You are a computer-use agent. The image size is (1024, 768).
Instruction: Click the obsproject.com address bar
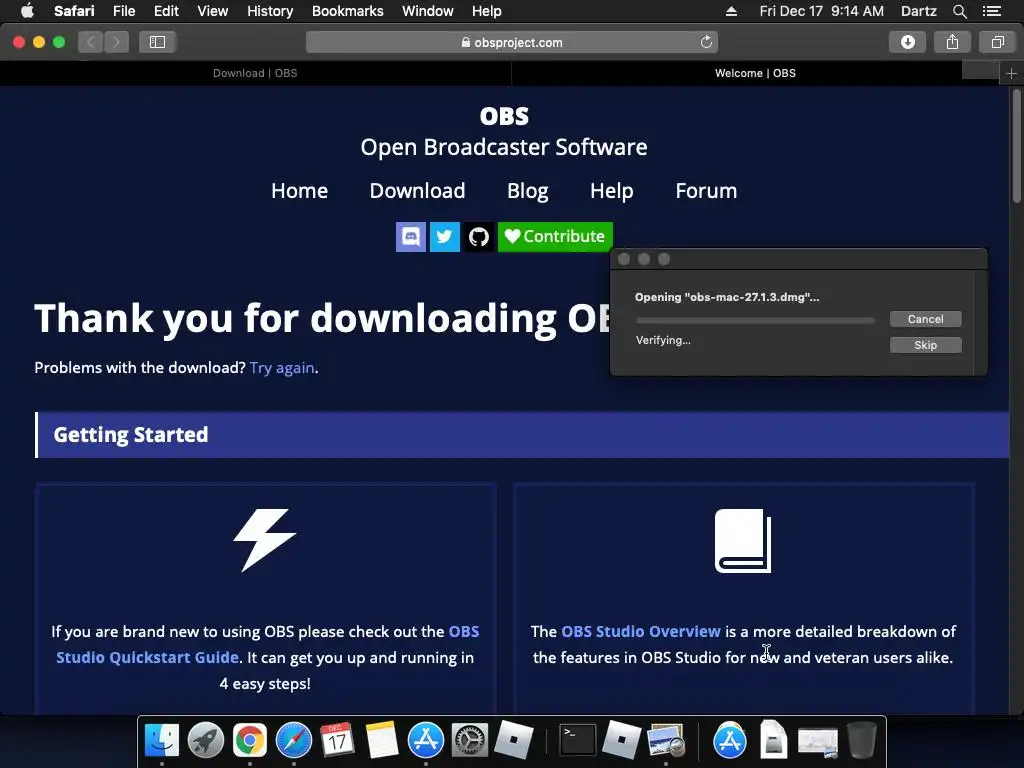pos(512,42)
